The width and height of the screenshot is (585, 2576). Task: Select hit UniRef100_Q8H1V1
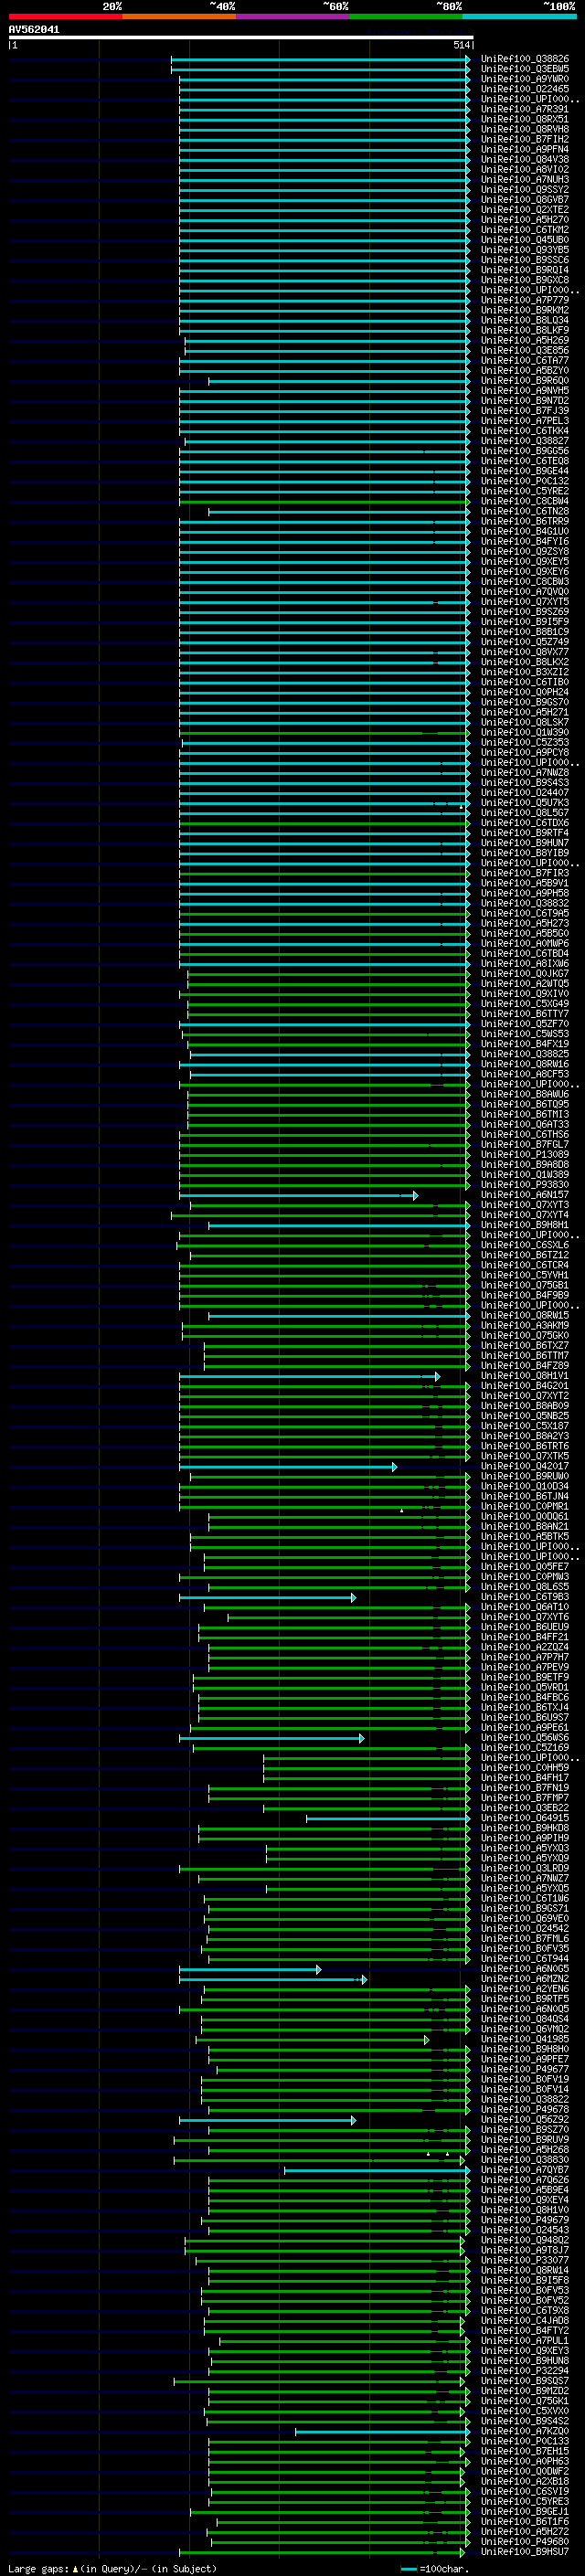click(524, 1375)
